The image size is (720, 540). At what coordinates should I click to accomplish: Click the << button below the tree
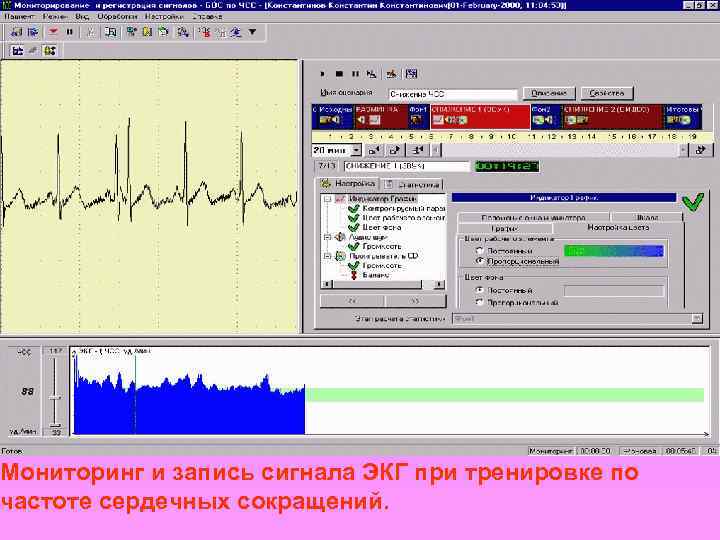352,301
